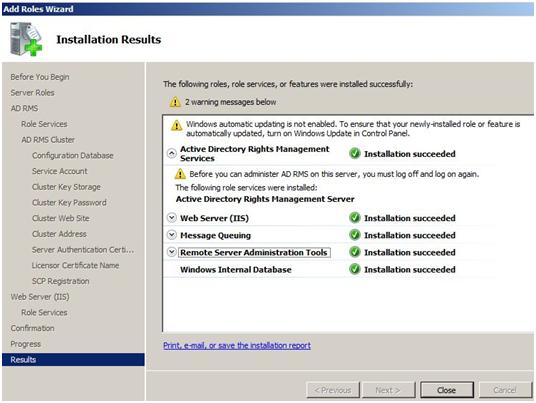Click 'Installation succeeded' text for Message Queuing
Viewport: 536px width, 403px height.
coord(410,235)
